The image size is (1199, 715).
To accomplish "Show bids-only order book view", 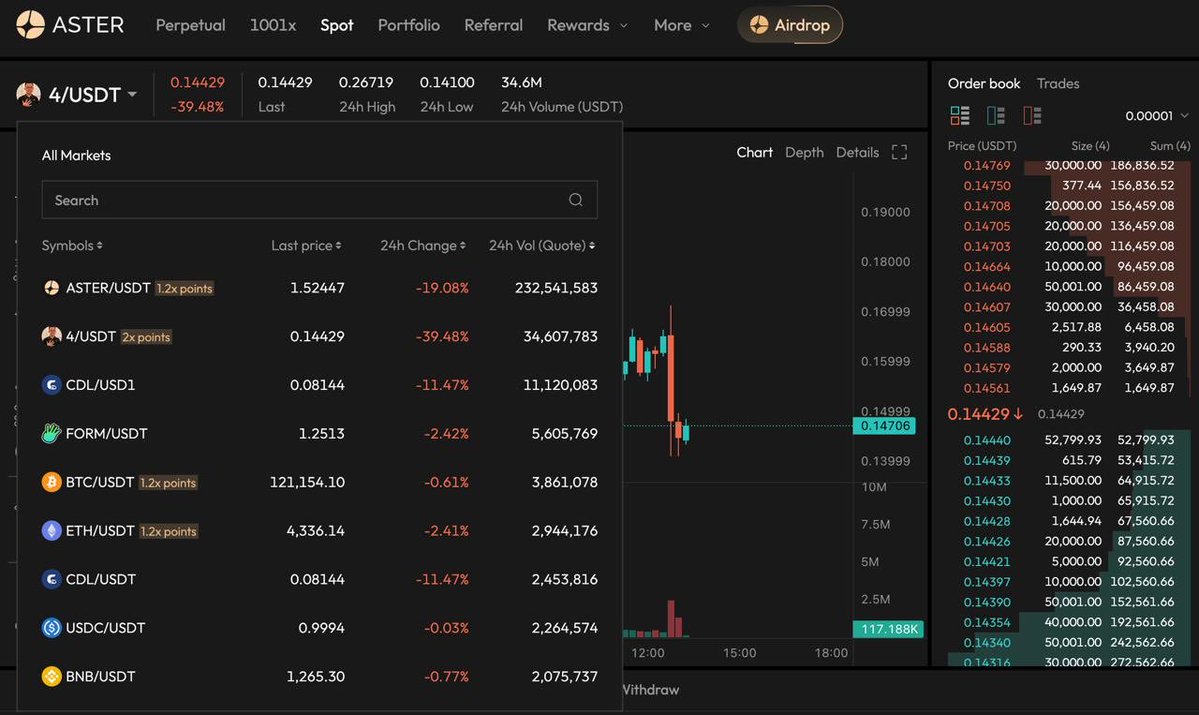I will pos(996,115).
